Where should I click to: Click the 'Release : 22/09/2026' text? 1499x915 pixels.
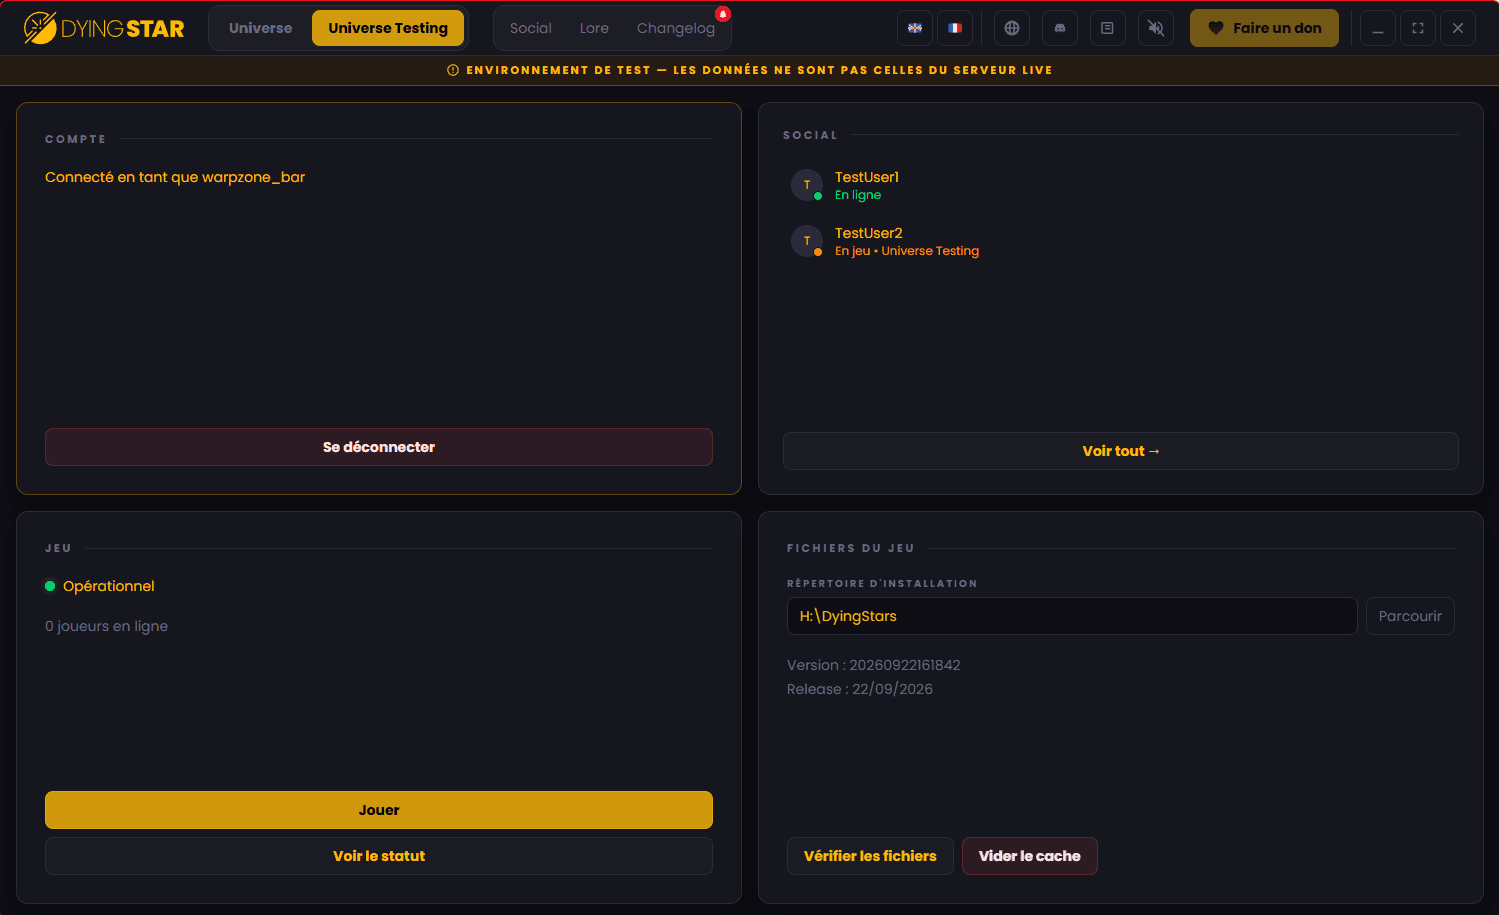point(860,689)
